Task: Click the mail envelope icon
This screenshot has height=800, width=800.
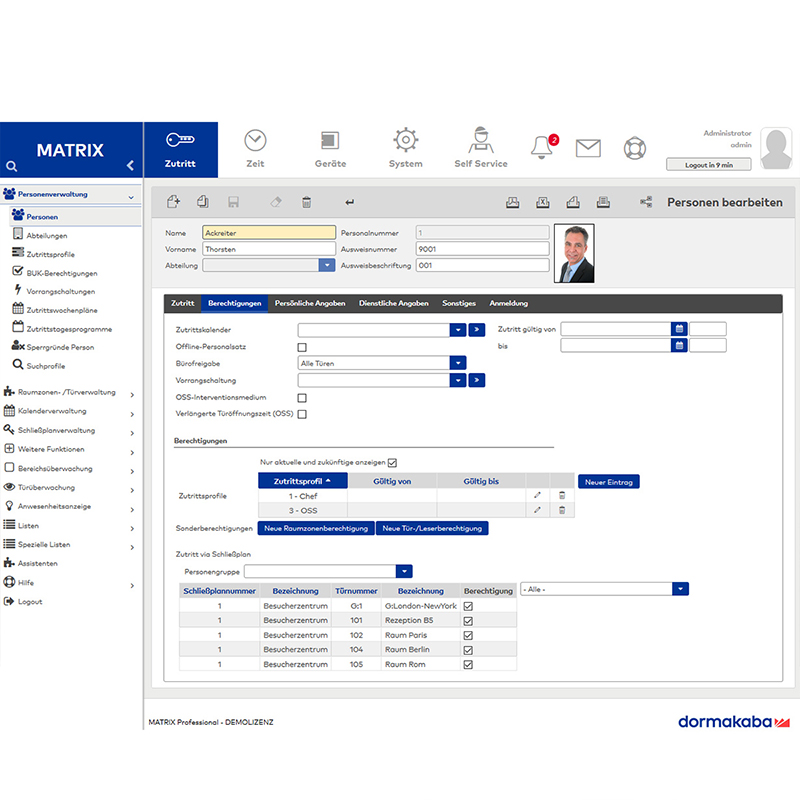Action: click(588, 148)
